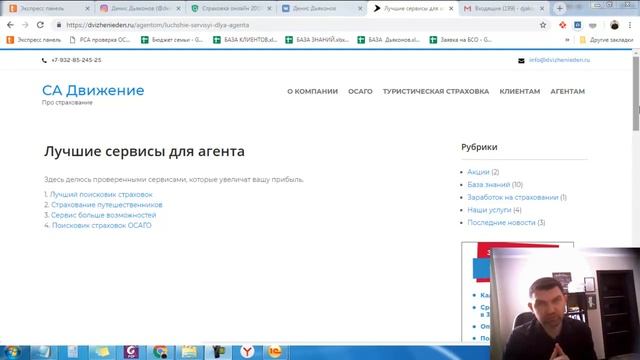Screen dimensions: 640x360
Task: Open a new browser tab
Action: [560, 8]
